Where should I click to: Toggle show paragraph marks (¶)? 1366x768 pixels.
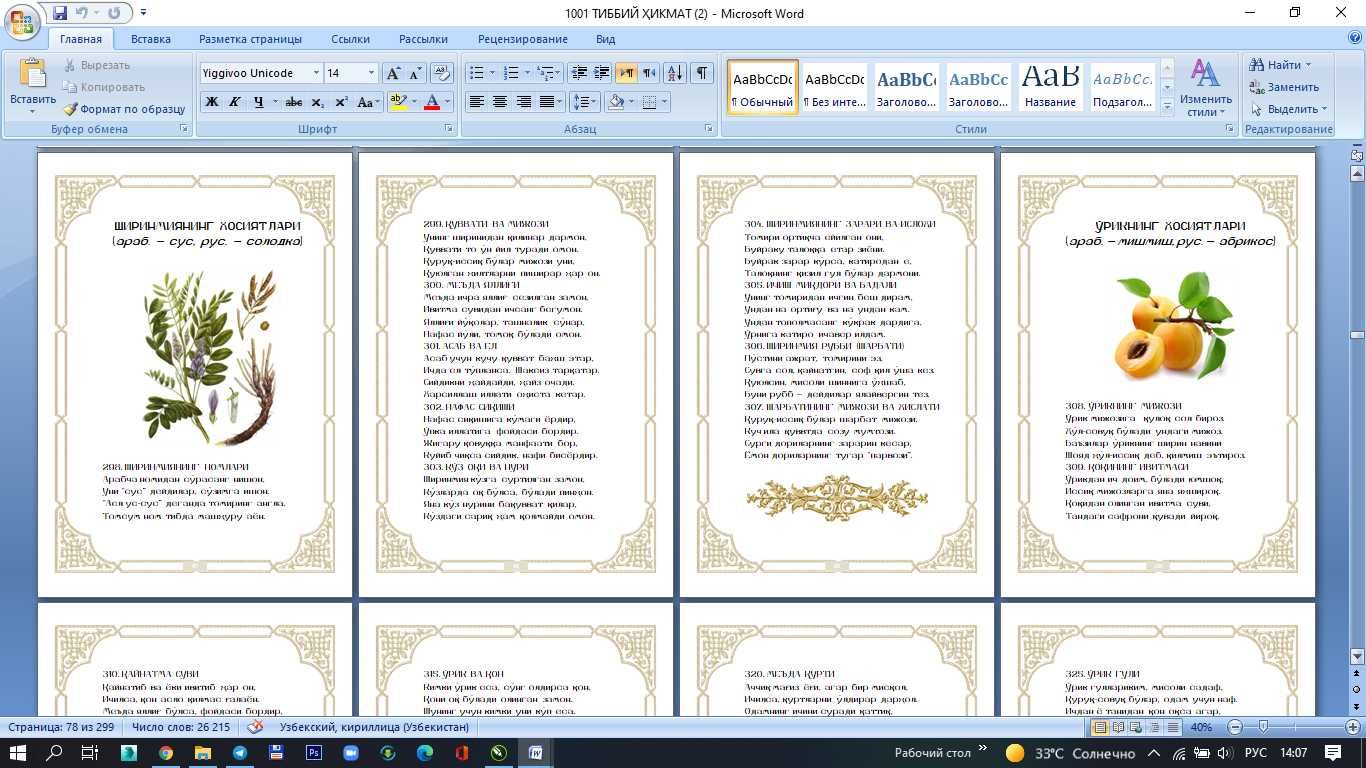point(702,73)
